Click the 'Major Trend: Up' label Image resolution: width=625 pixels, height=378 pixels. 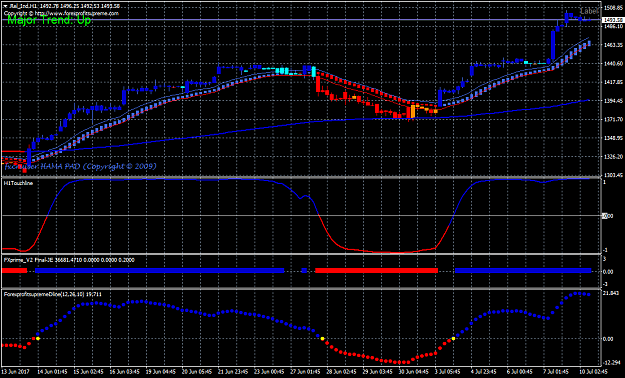click(49, 21)
